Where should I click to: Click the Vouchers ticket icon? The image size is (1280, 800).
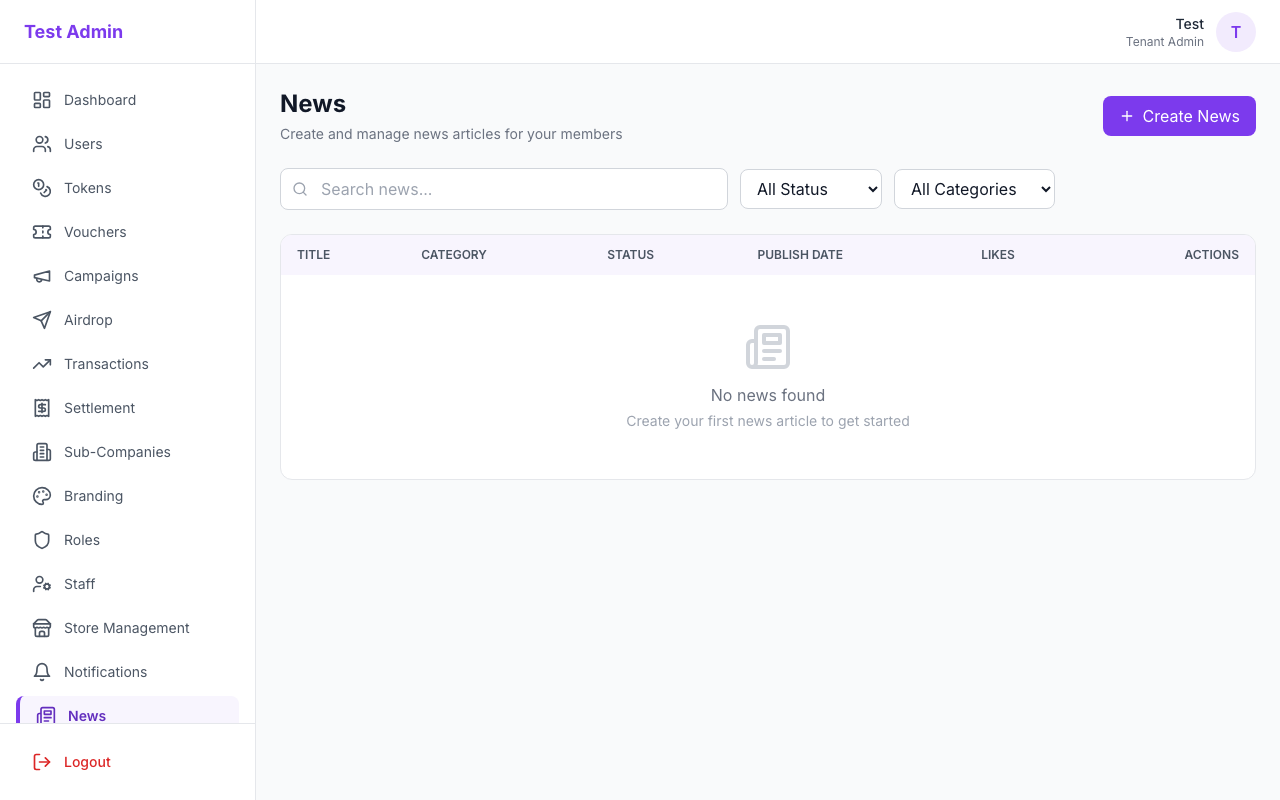tap(42, 232)
